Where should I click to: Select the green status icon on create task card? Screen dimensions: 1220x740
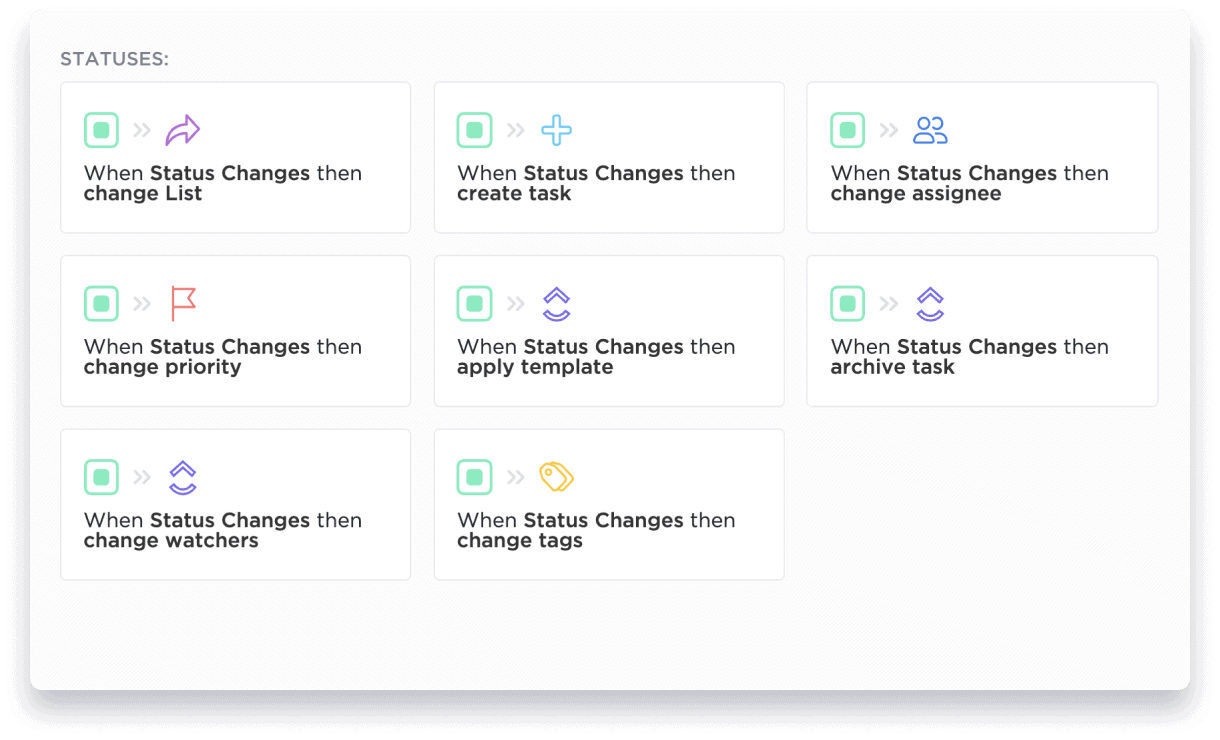click(x=474, y=129)
